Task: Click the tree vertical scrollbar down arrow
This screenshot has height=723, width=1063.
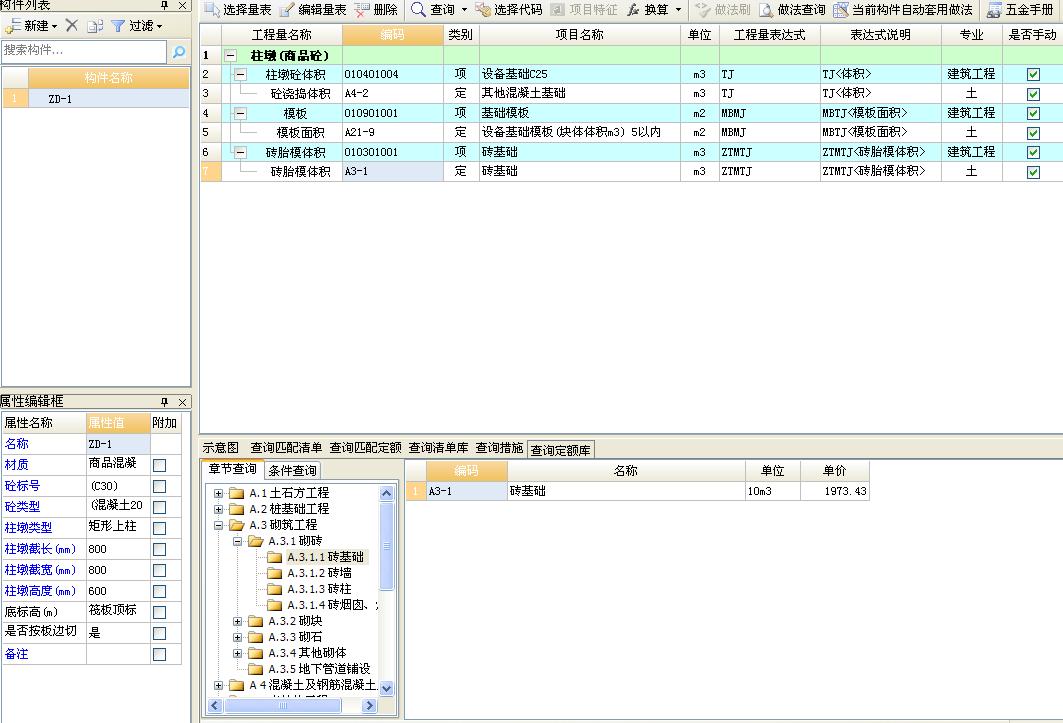Action: click(x=386, y=688)
